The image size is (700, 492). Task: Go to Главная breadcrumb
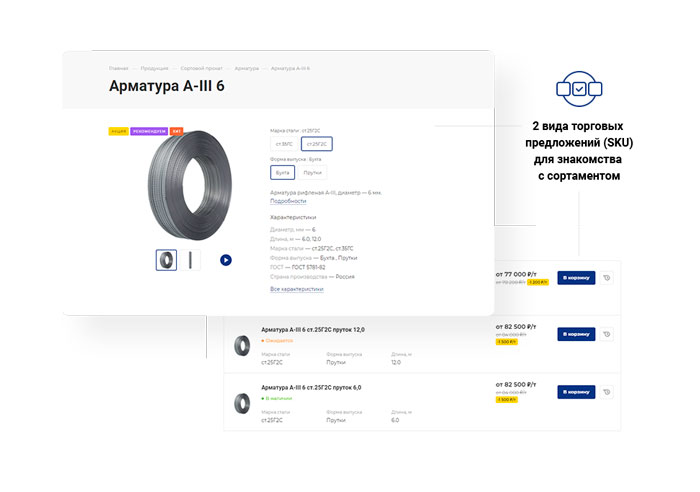point(118,68)
